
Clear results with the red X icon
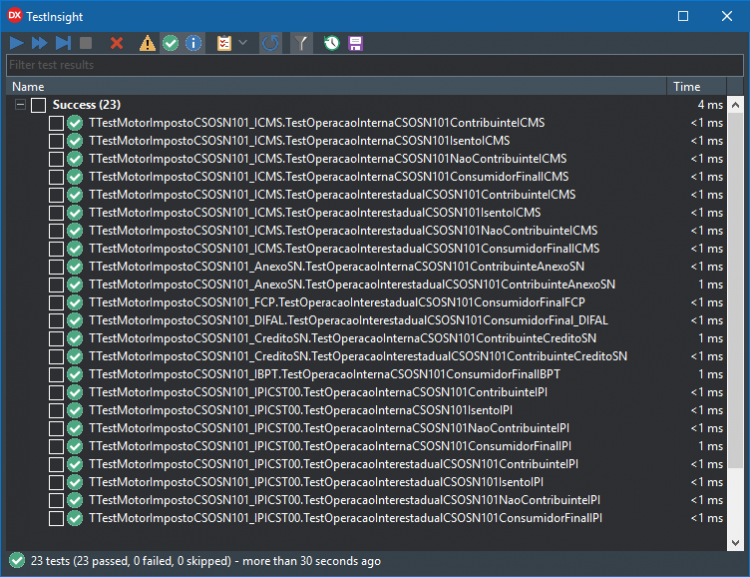(117, 44)
